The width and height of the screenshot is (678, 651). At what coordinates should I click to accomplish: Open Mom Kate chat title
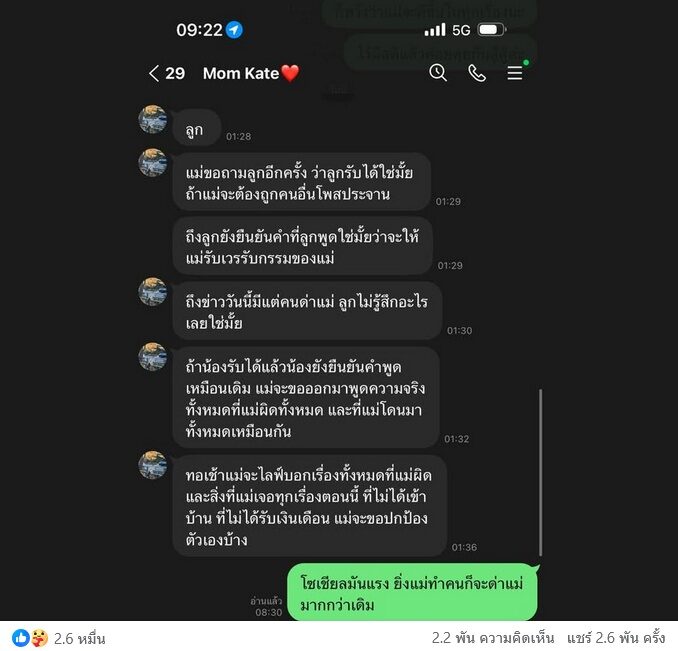click(251, 73)
